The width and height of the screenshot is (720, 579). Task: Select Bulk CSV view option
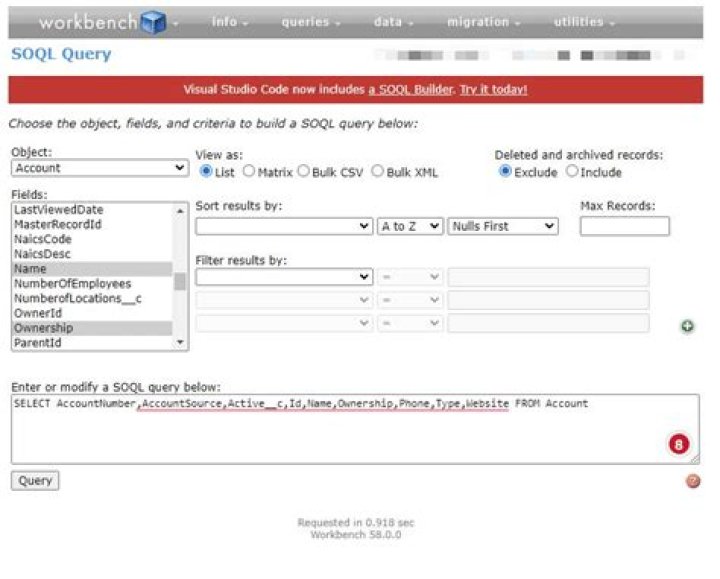[304, 171]
